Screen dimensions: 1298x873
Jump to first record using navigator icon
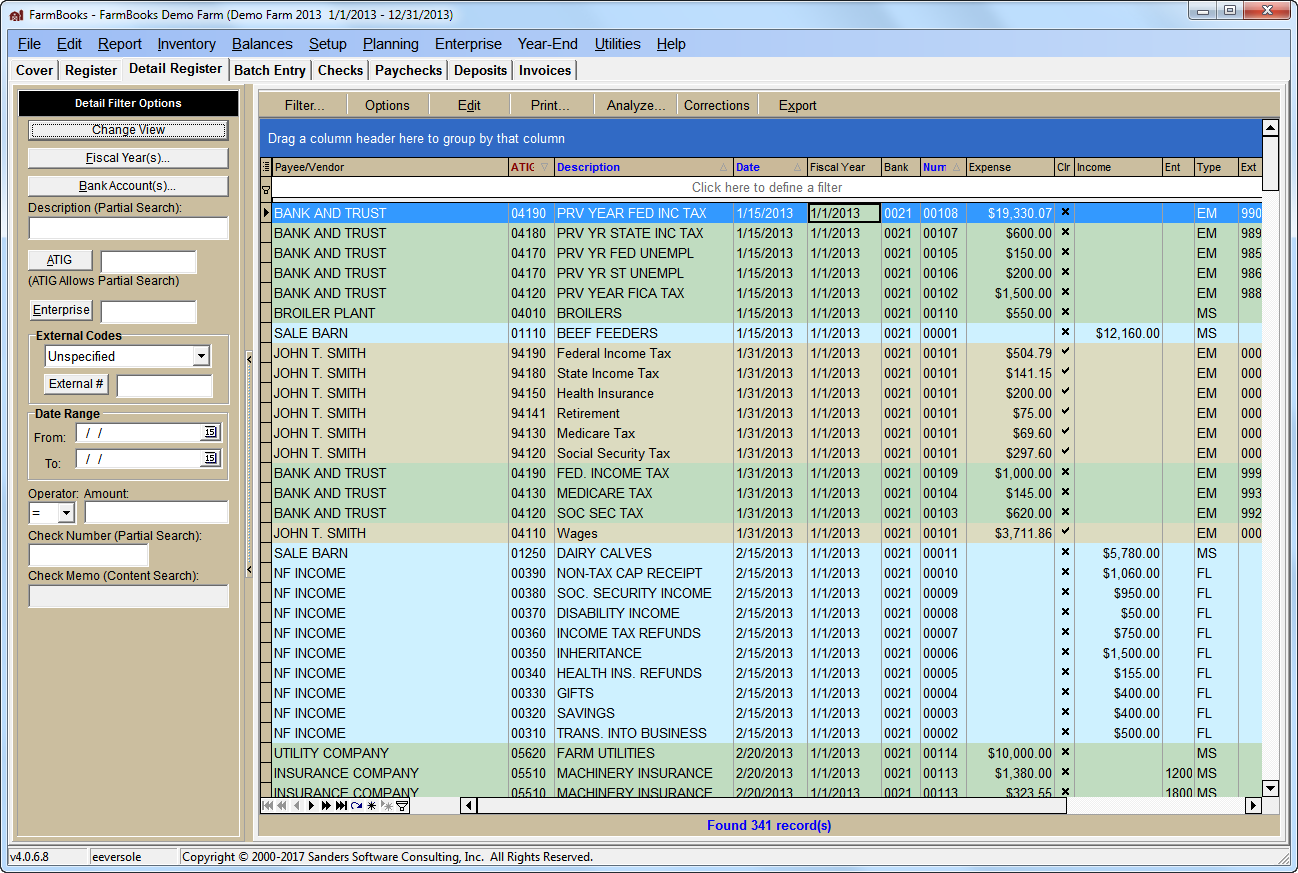[267, 805]
